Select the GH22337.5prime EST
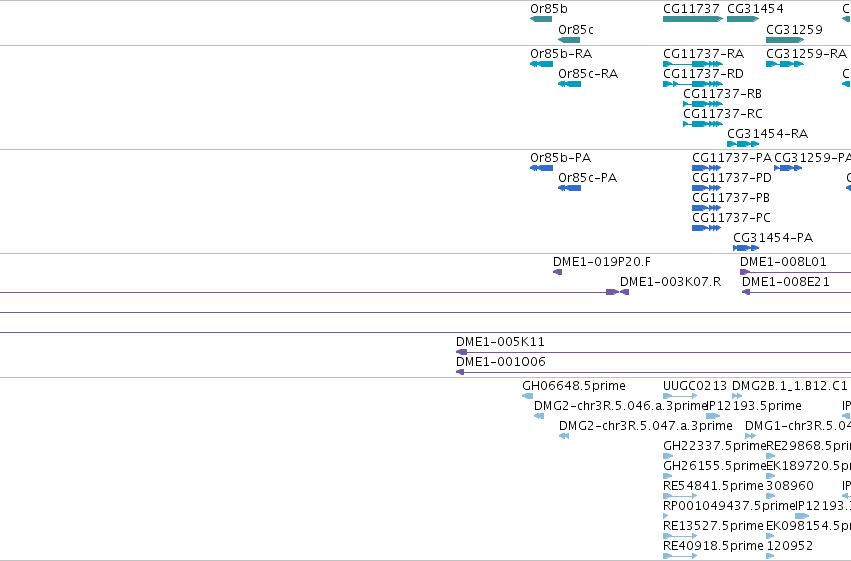 pyautogui.click(x=668, y=456)
